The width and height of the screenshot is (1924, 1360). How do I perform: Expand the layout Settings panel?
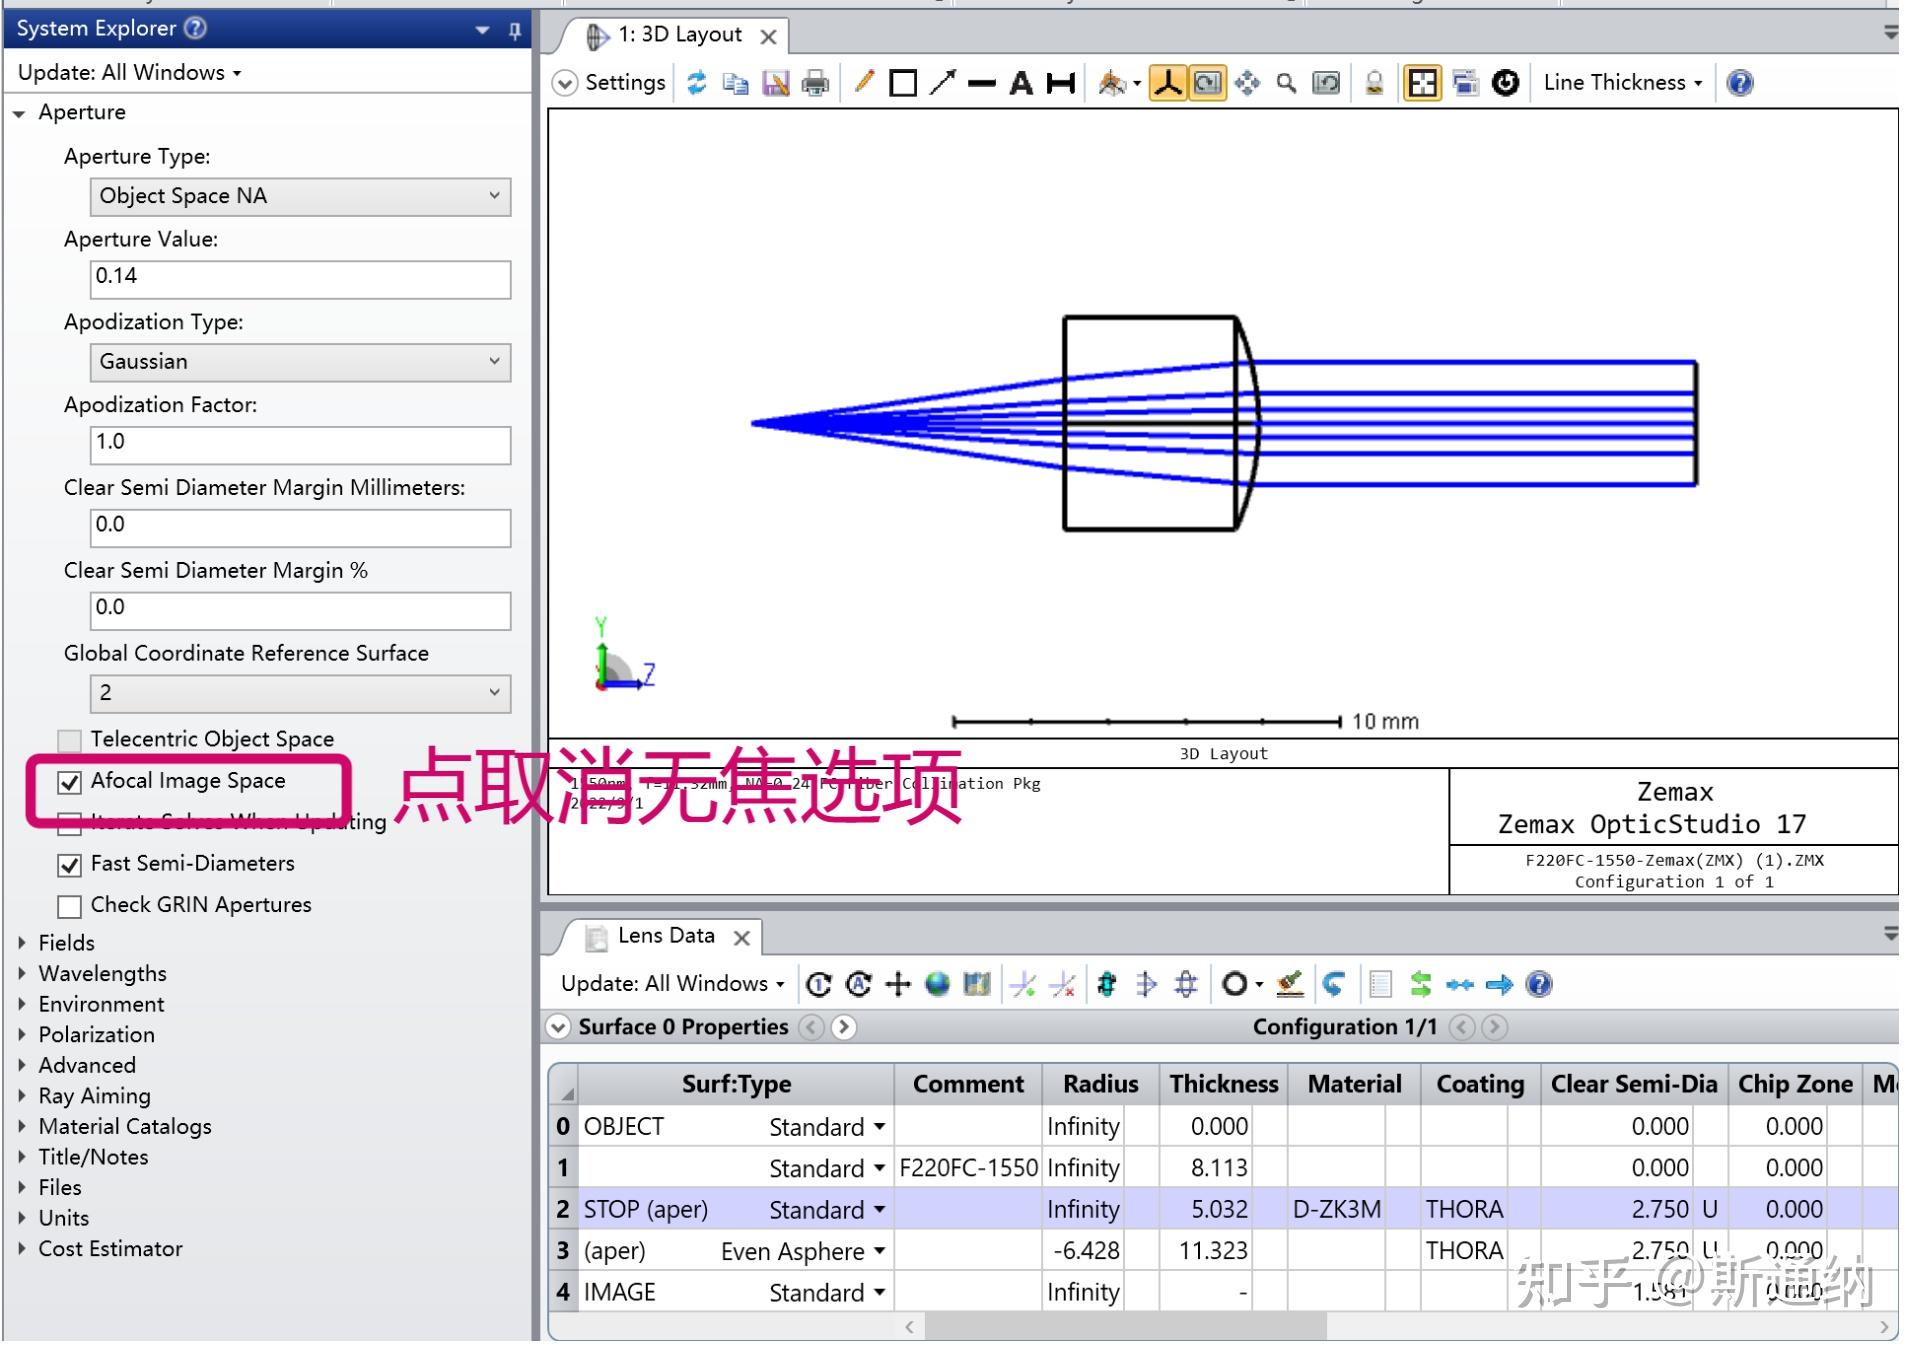coord(610,83)
